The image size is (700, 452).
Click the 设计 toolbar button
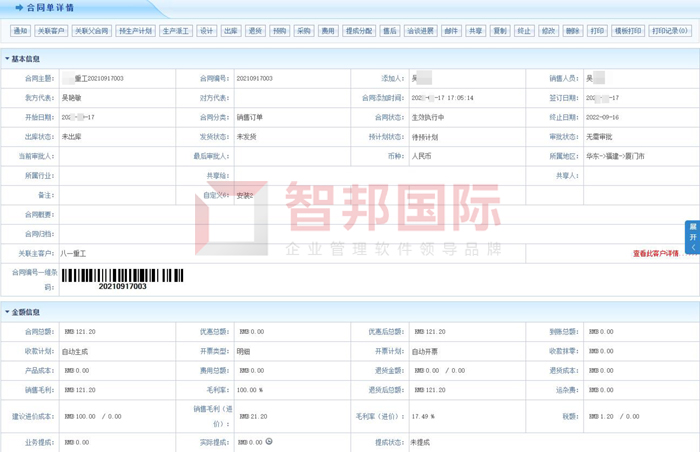[207, 31]
